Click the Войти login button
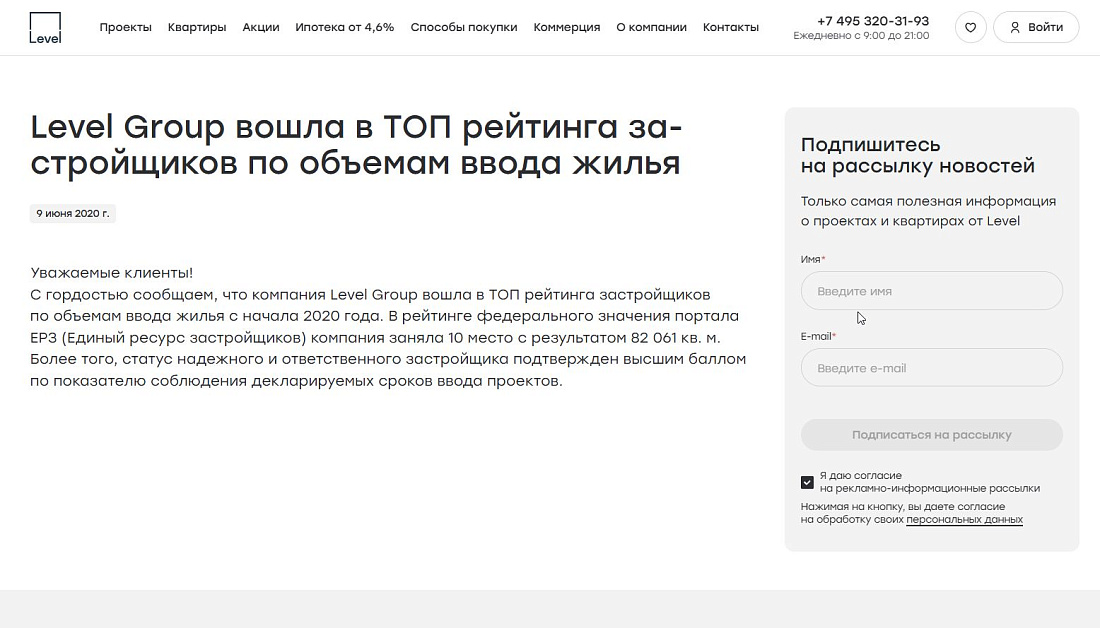 click(x=1035, y=27)
